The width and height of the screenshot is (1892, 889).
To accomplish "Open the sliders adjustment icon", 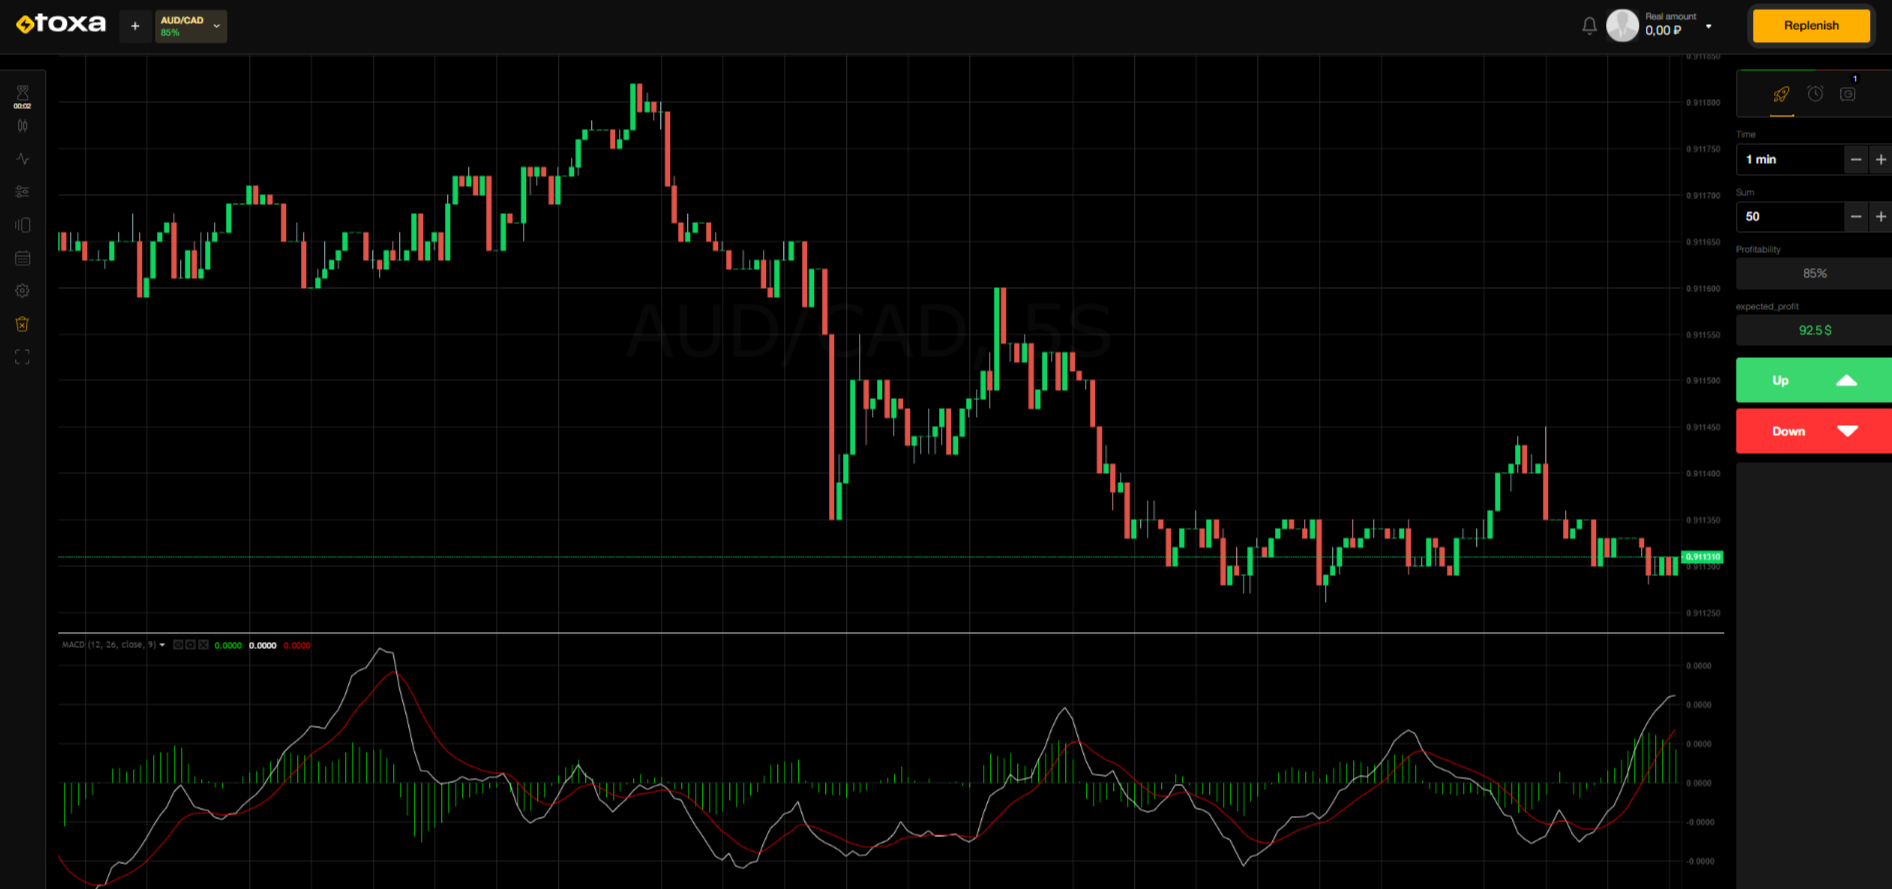I will point(22,192).
